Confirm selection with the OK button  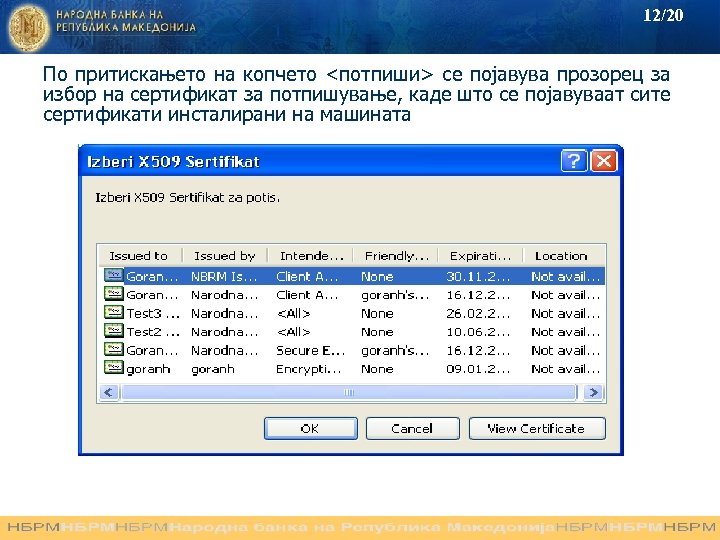[311, 428]
